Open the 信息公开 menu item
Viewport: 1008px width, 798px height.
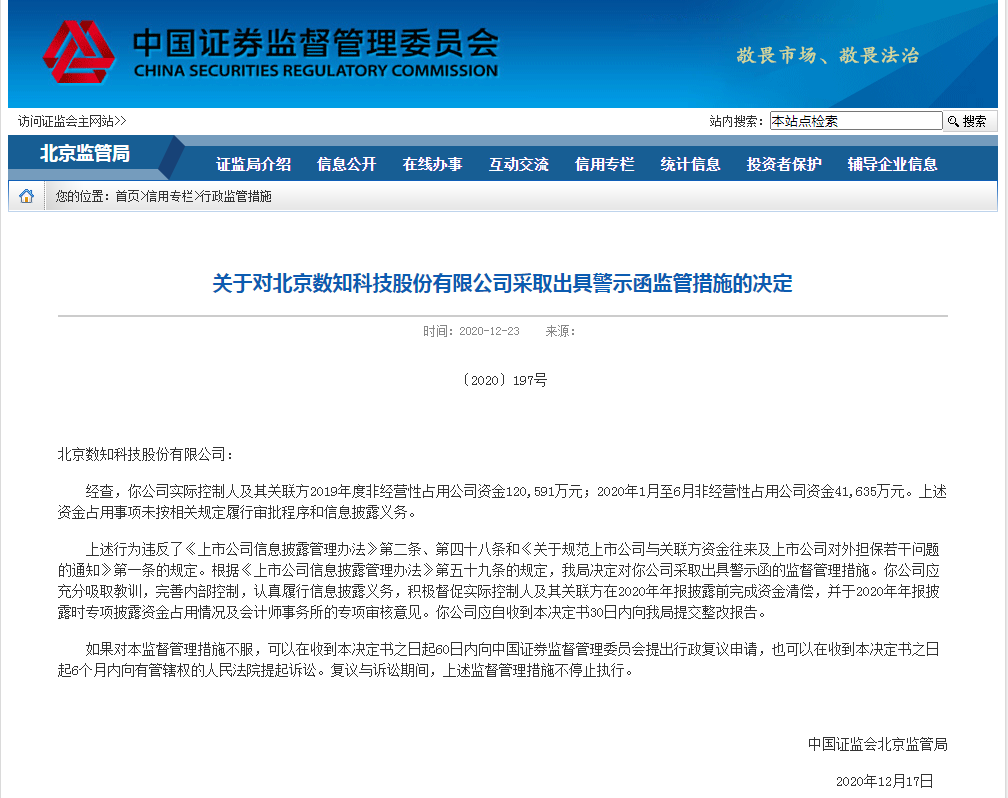[x=346, y=165]
